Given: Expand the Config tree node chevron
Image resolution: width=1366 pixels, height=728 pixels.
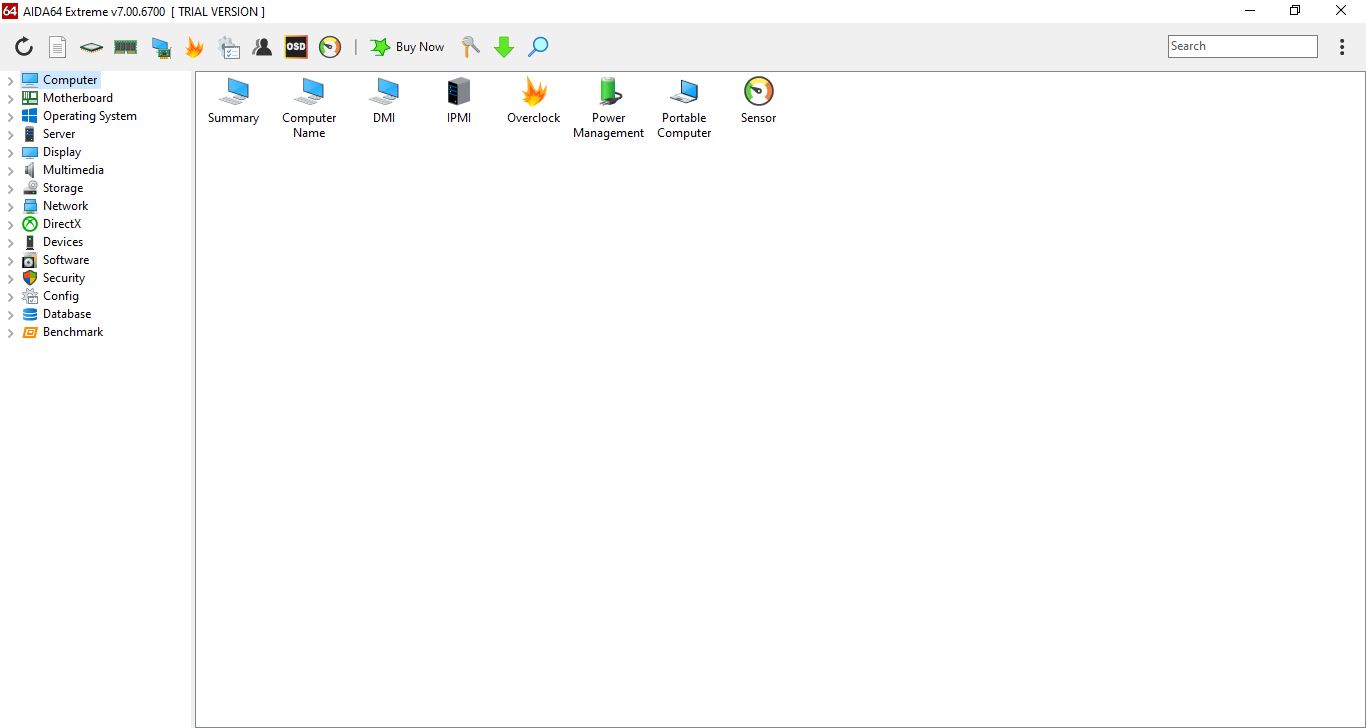Looking at the screenshot, I should click(11, 296).
